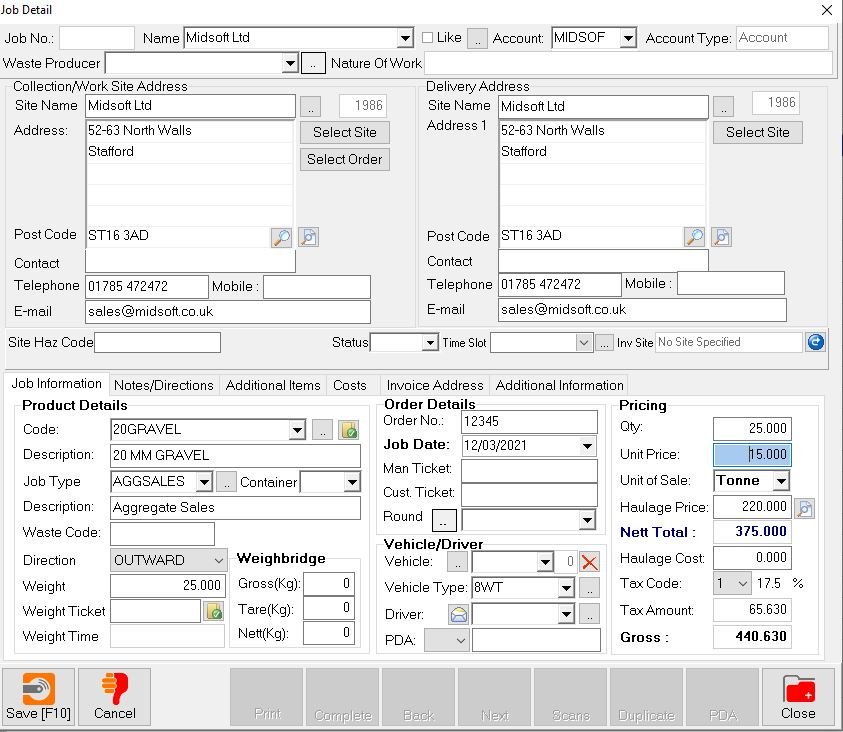Click the red Close folder icon button
843x732 pixels.
(798, 697)
